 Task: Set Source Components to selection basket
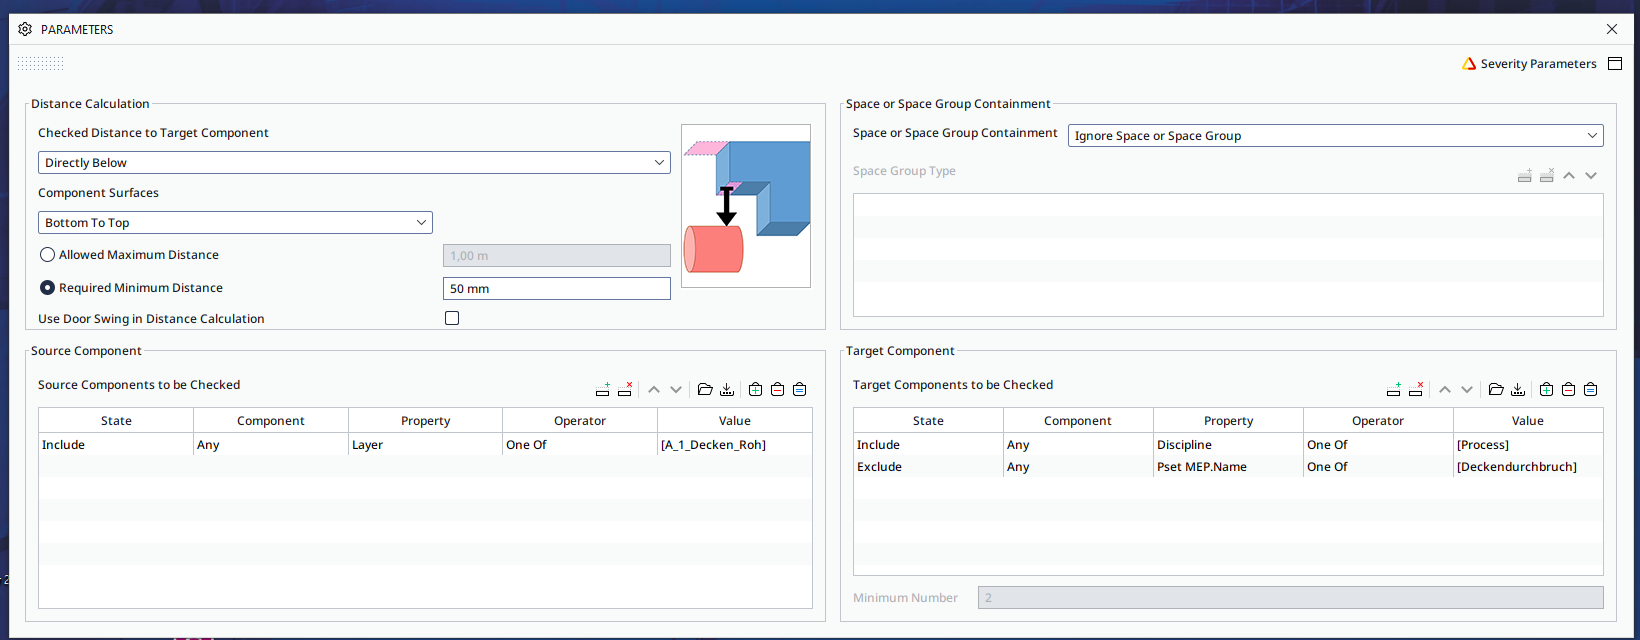point(799,389)
